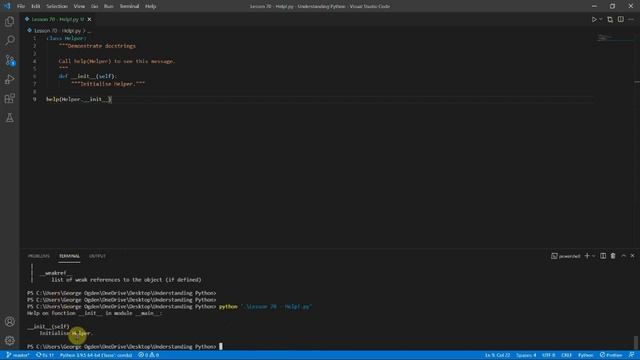Viewport: 640px width, 360px height.
Task: Switch to the Terminal panel tab
Action: [x=69, y=256]
